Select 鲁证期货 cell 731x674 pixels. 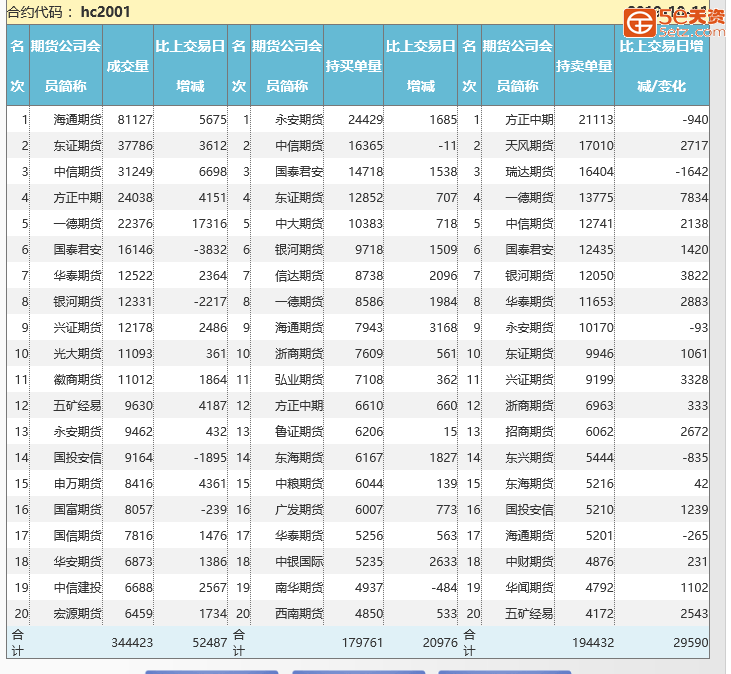299,432
